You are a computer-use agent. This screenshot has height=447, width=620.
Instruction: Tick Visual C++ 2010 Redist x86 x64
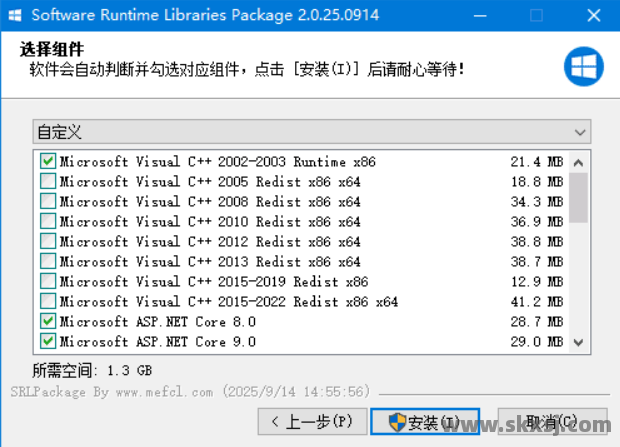pos(48,221)
